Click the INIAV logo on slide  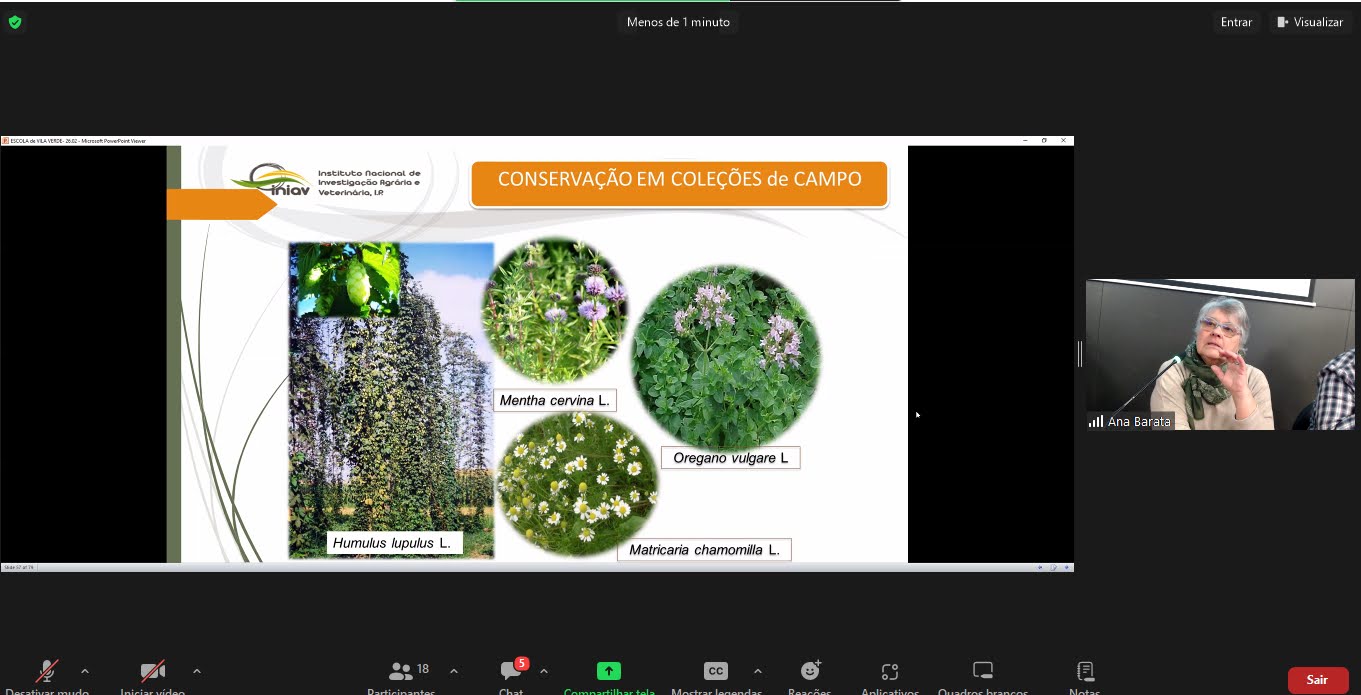click(x=271, y=182)
